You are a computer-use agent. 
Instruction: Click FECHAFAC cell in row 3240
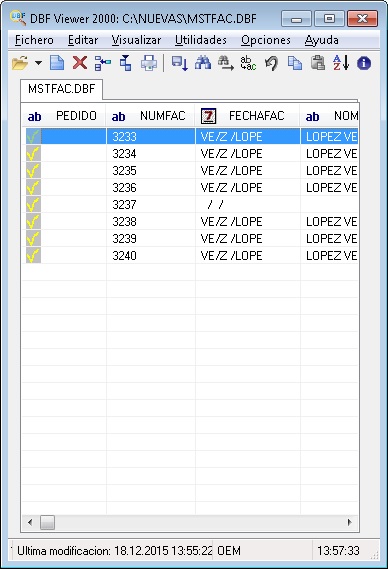pos(248,256)
